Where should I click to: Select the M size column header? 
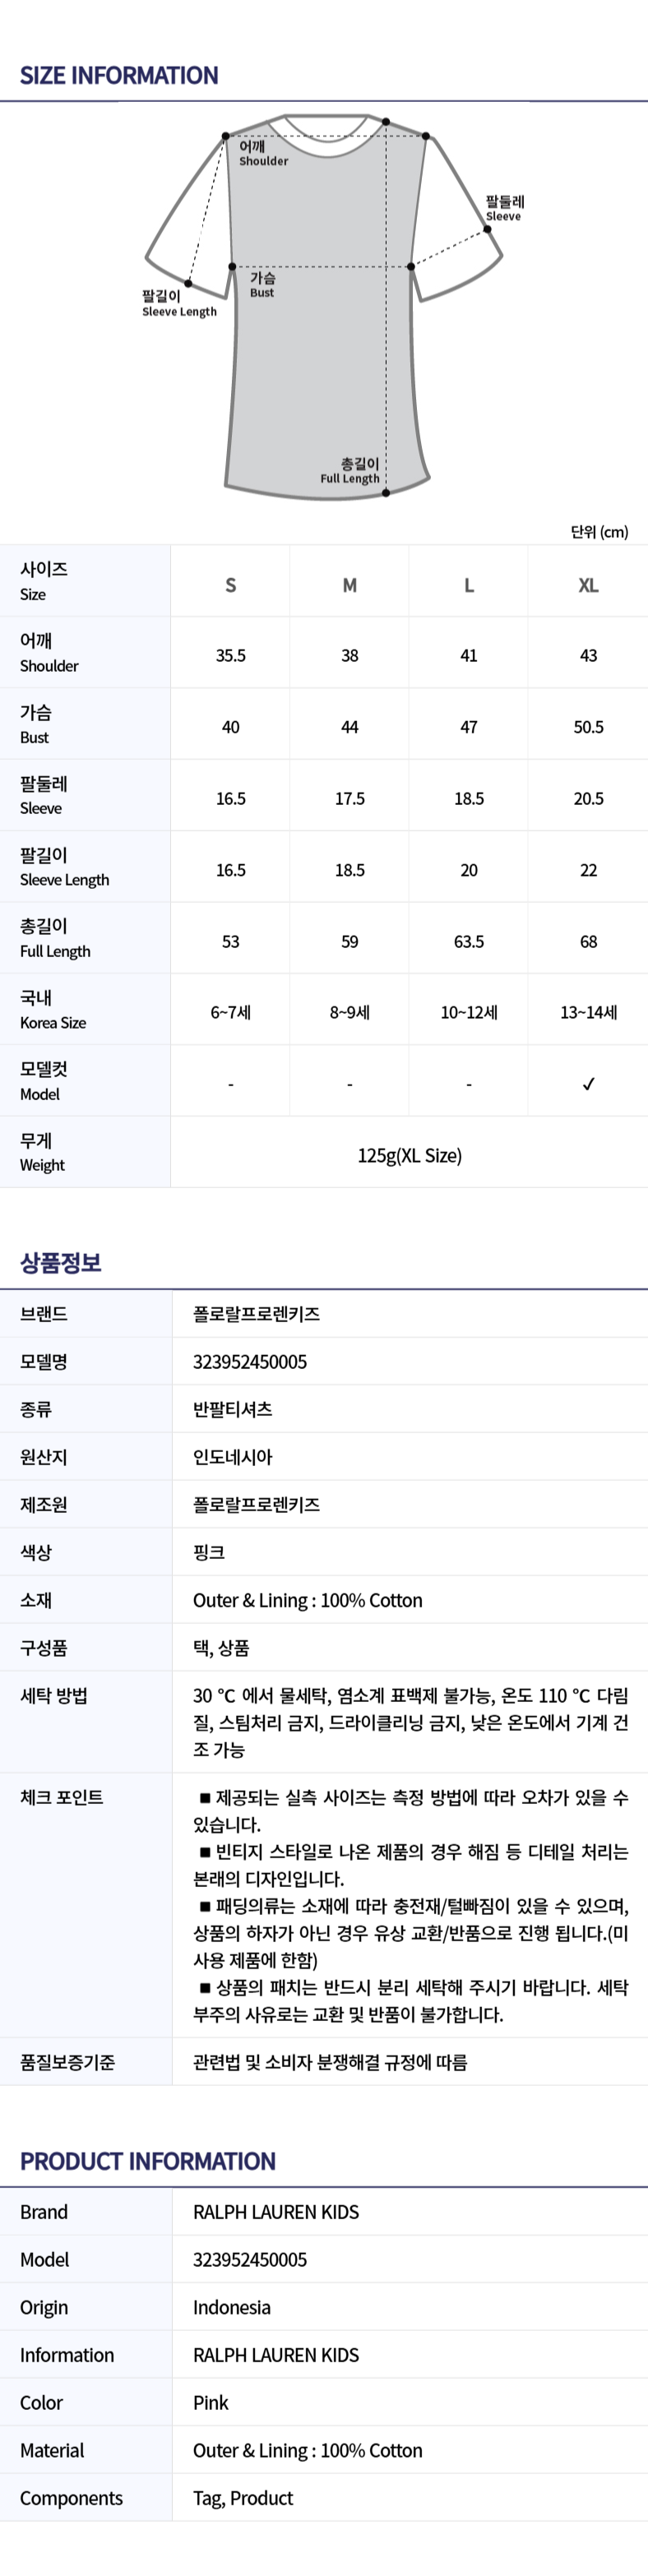click(x=349, y=585)
